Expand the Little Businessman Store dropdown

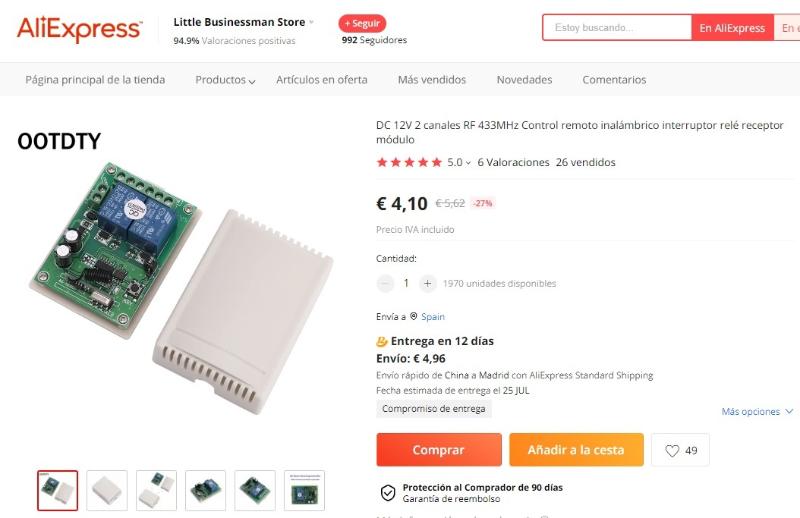311,22
